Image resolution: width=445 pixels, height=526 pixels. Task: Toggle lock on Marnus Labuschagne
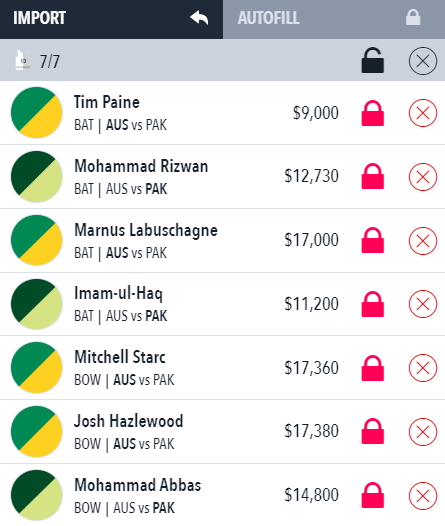(x=373, y=240)
